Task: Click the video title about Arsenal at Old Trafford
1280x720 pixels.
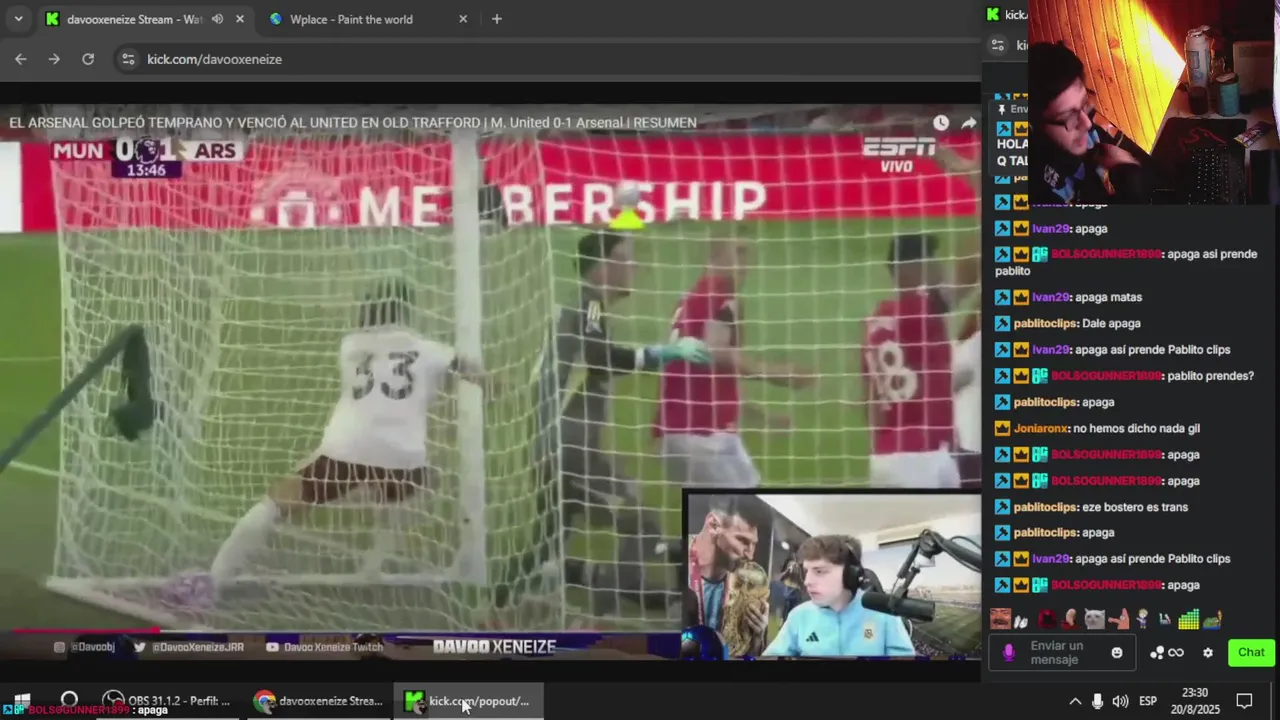Action: 353,122
